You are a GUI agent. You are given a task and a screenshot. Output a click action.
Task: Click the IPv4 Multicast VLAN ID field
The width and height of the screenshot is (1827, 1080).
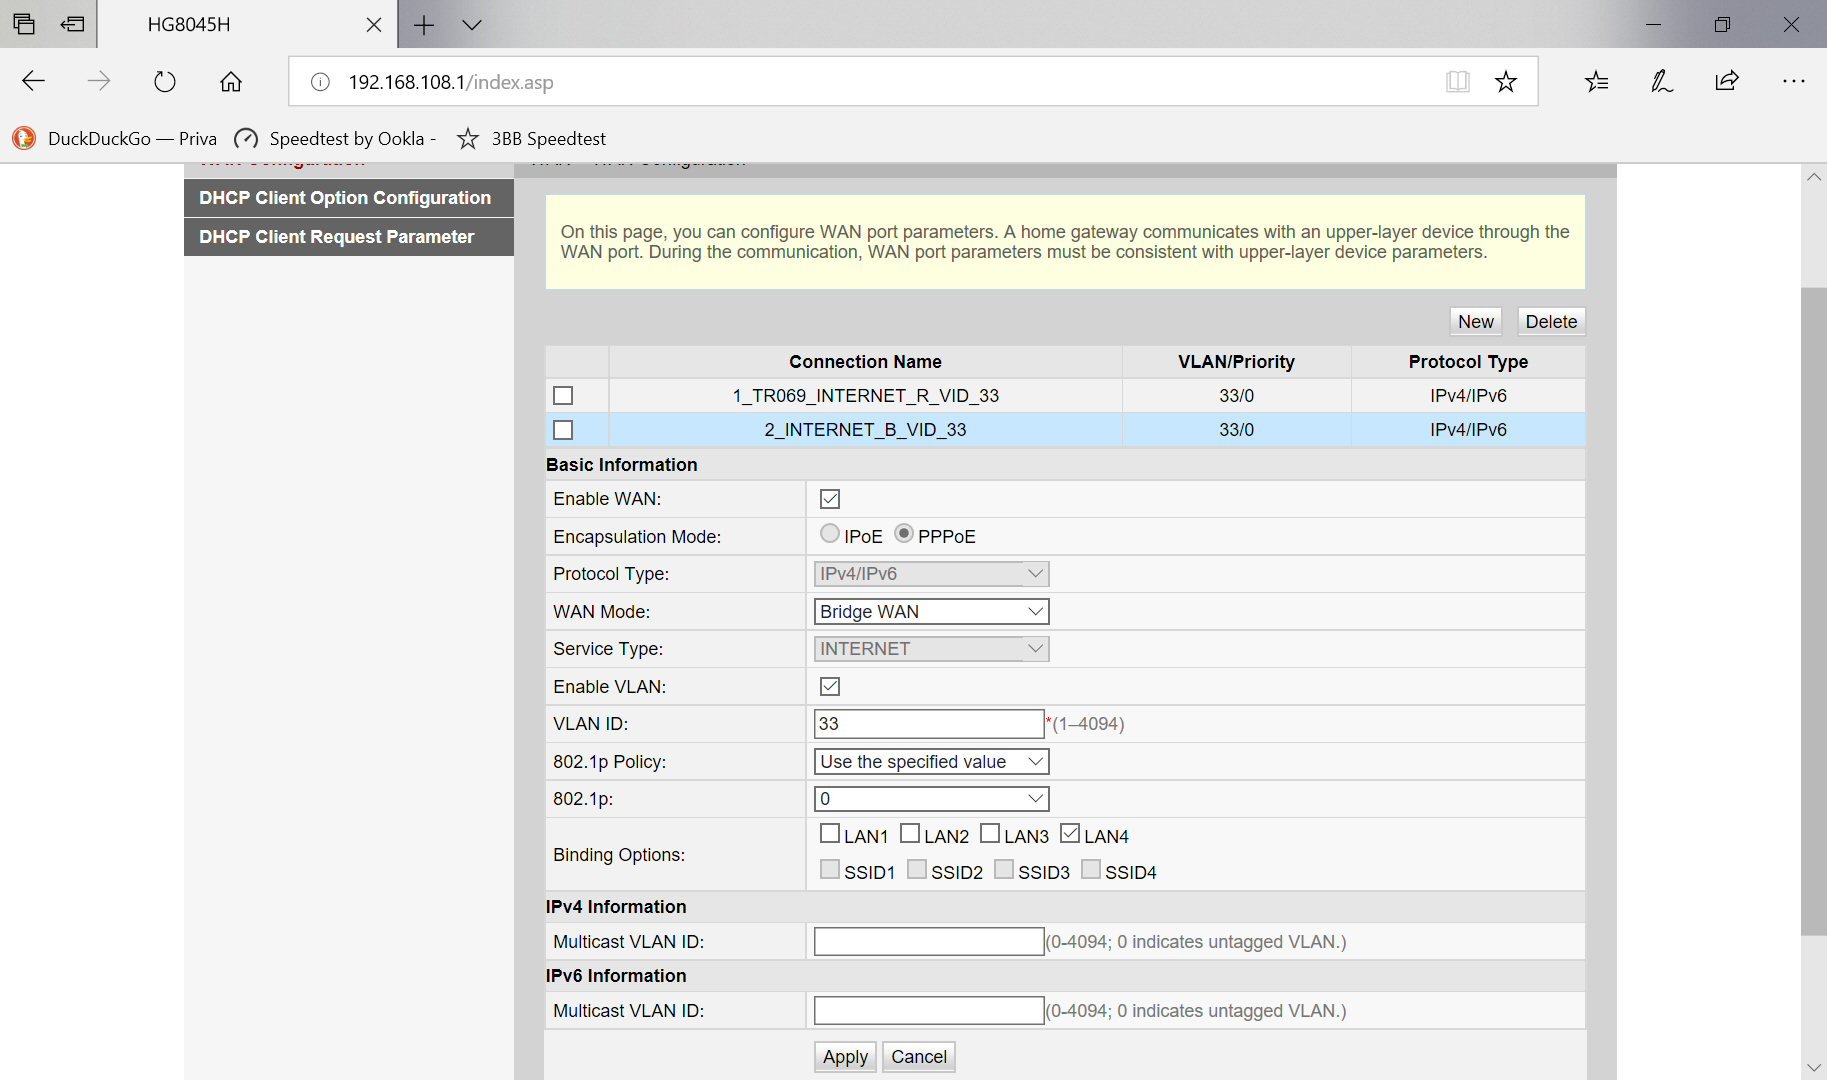tap(929, 942)
